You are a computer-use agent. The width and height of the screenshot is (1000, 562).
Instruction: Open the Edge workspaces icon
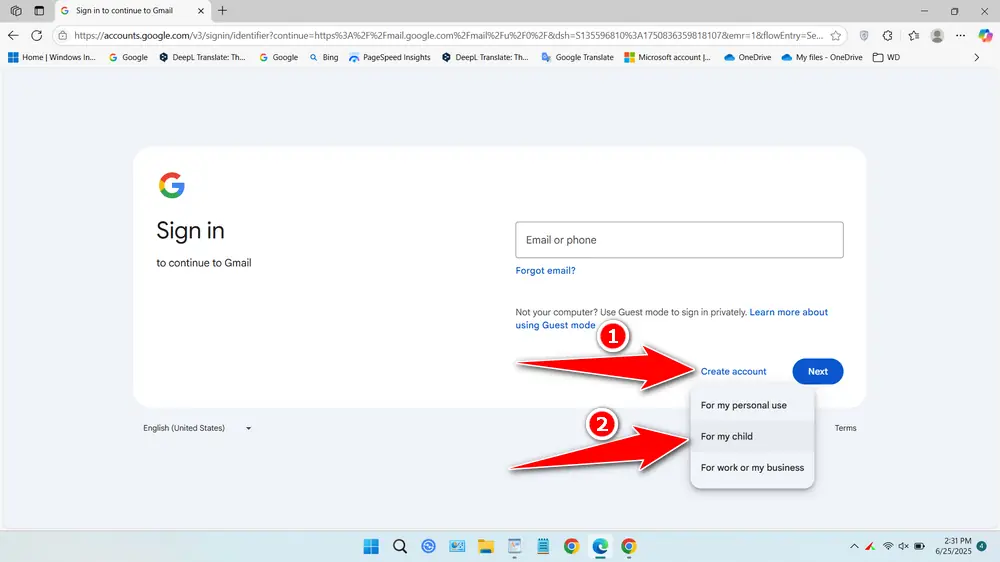coord(16,11)
